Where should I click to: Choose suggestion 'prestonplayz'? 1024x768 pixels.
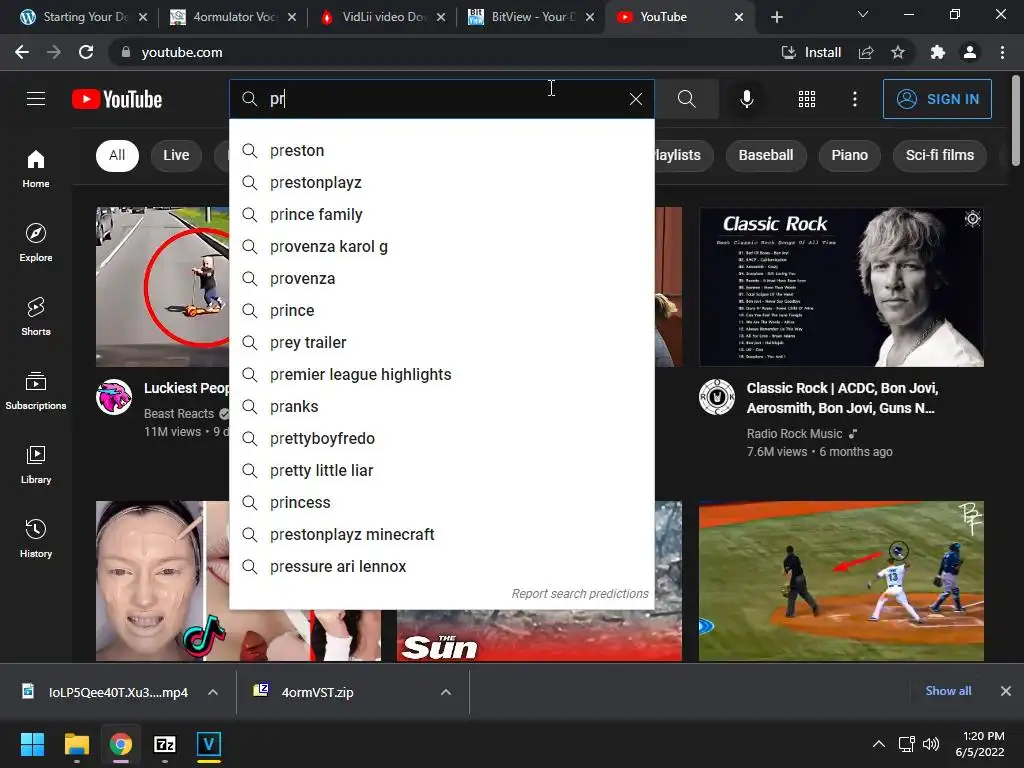point(442,183)
